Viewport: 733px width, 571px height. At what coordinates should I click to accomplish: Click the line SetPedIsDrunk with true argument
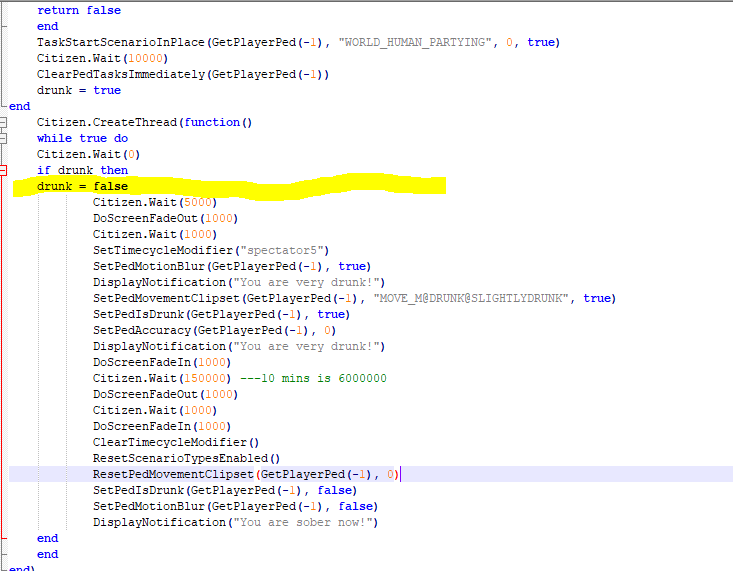click(x=221, y=314)
